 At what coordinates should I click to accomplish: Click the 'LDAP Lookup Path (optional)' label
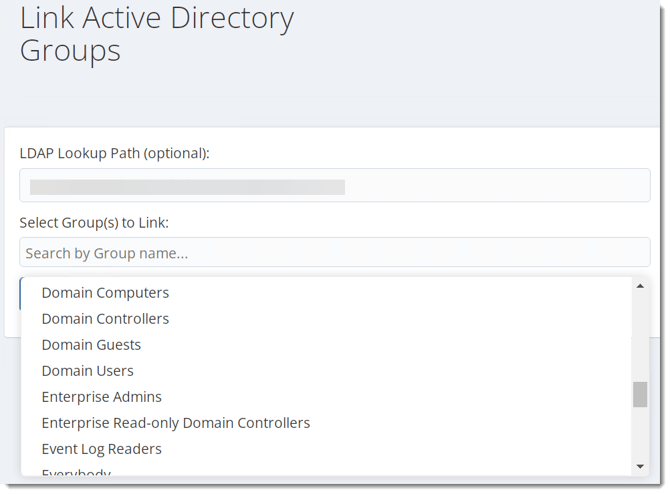point(114,153)
